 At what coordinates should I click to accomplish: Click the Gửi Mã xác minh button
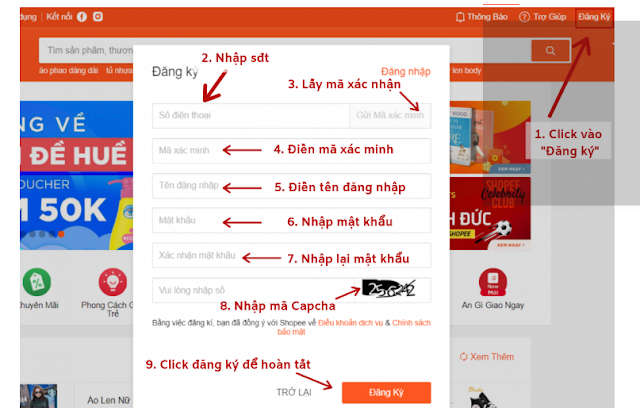[390, 116]
